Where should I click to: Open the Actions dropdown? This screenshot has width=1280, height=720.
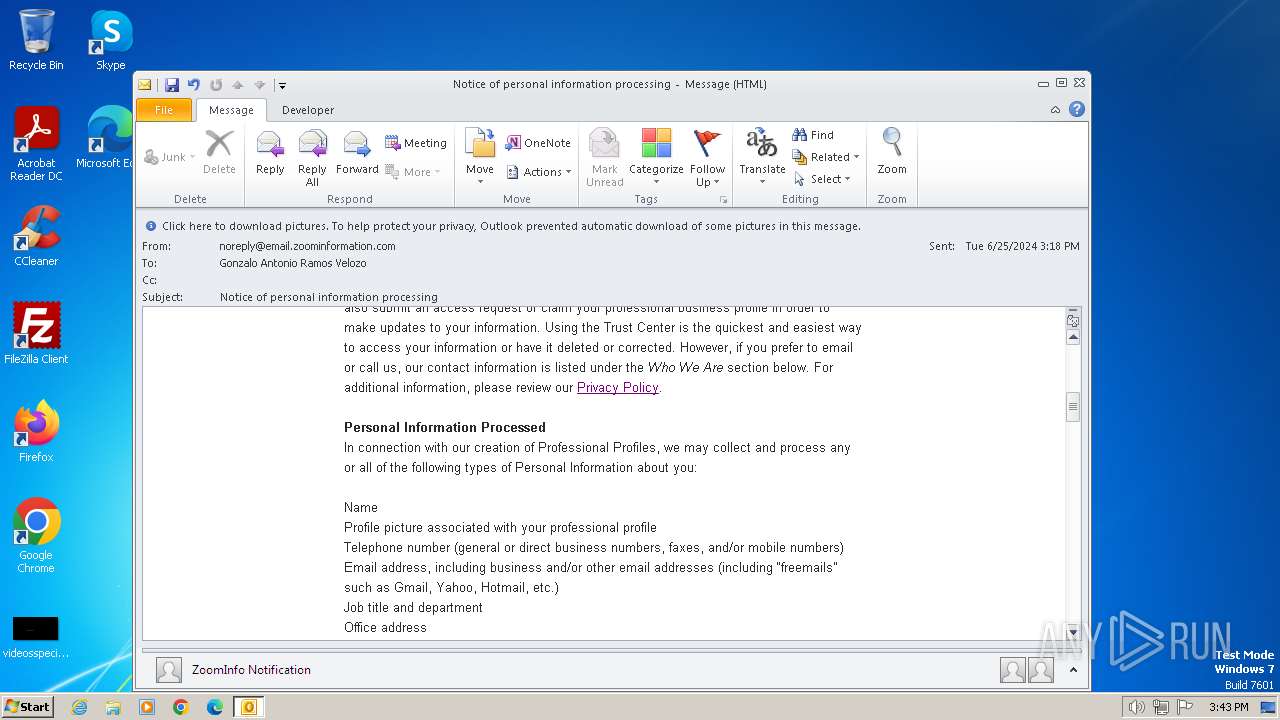point(539,172)
